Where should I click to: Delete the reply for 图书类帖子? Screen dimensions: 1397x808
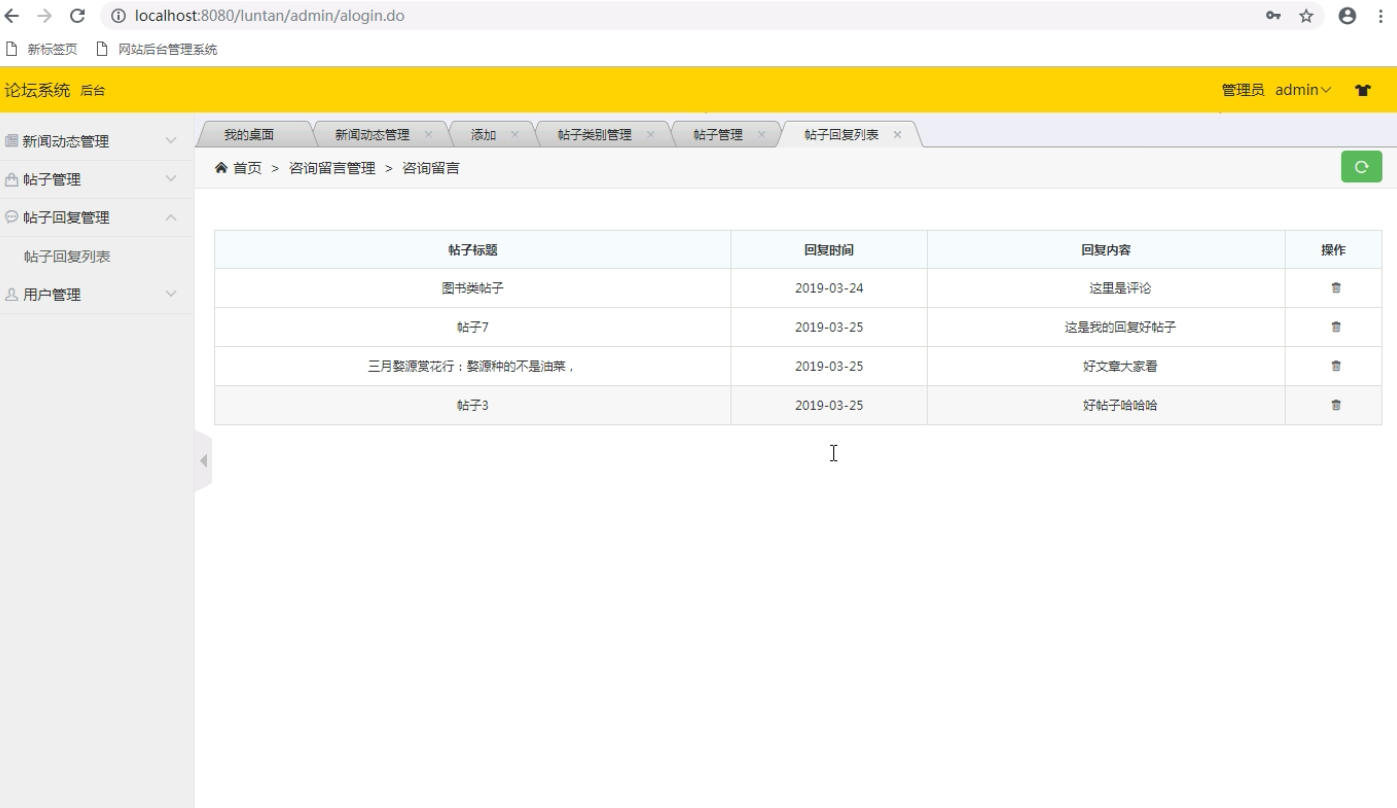point(1335,288)
